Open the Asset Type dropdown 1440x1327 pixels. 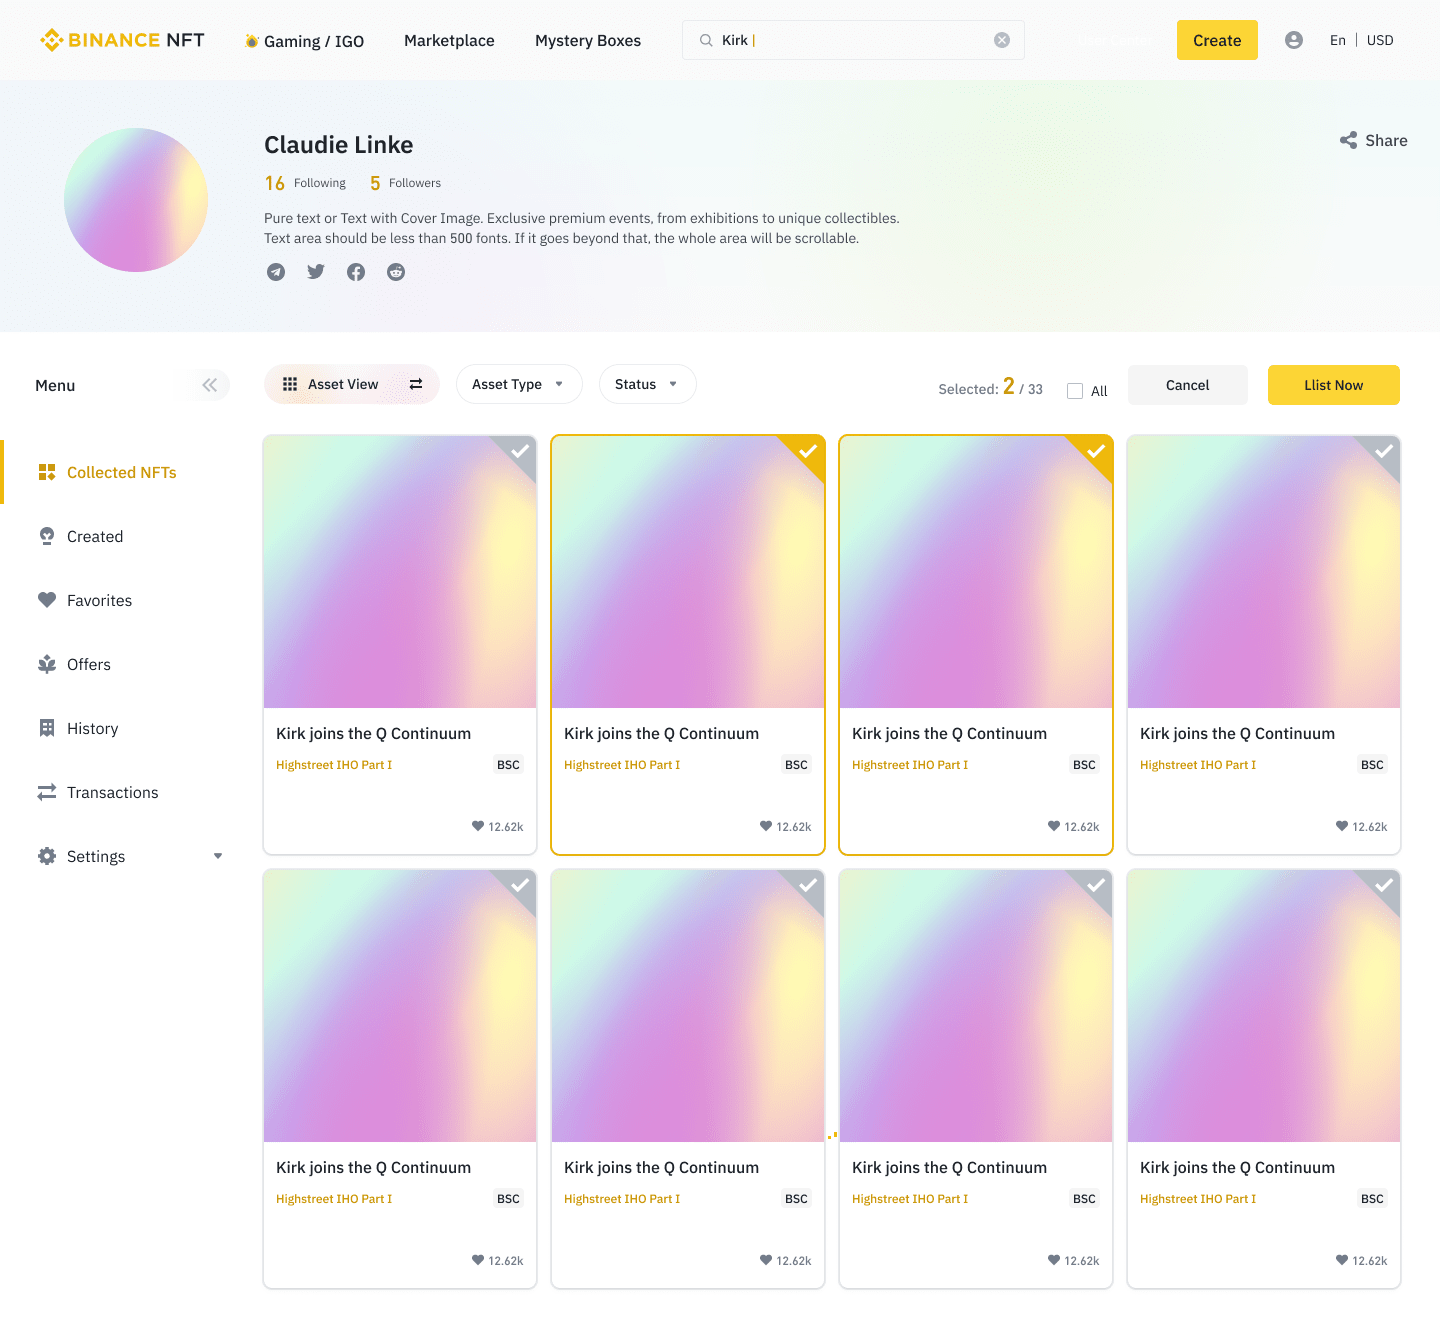[x=519, y=384]
